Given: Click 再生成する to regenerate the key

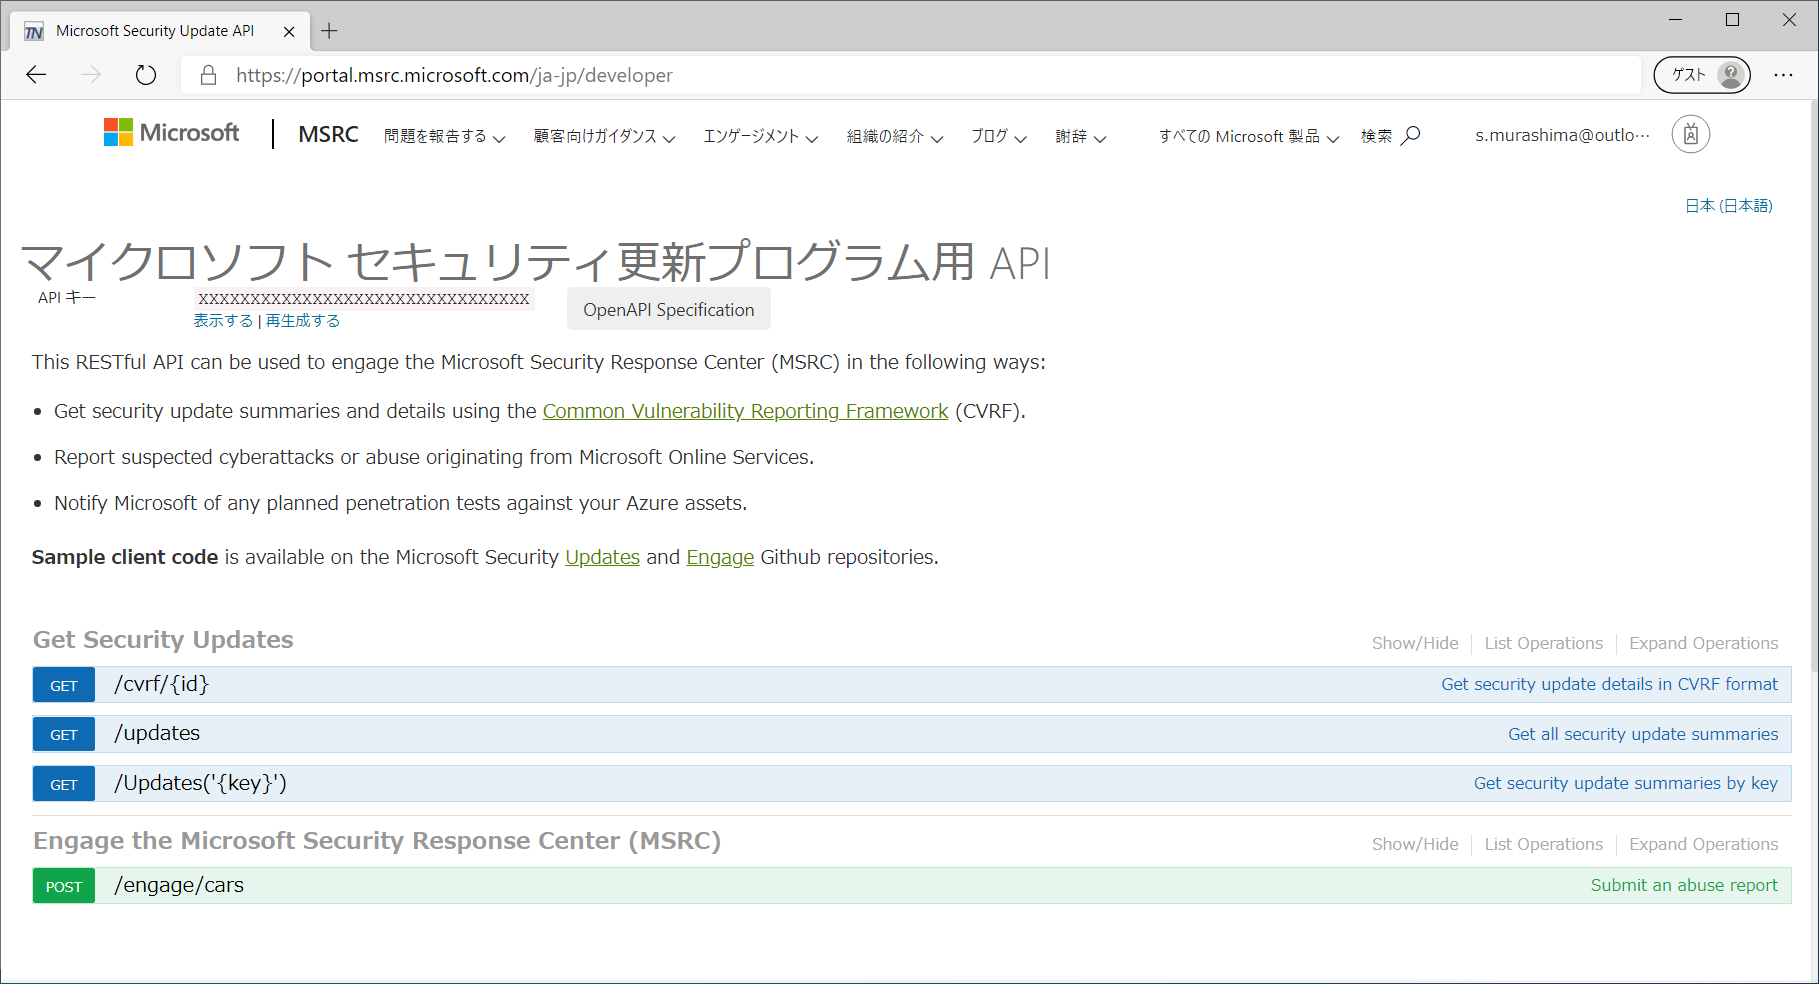Looking at the screenshot, I should pyautogui.click(x=303, y=321).
